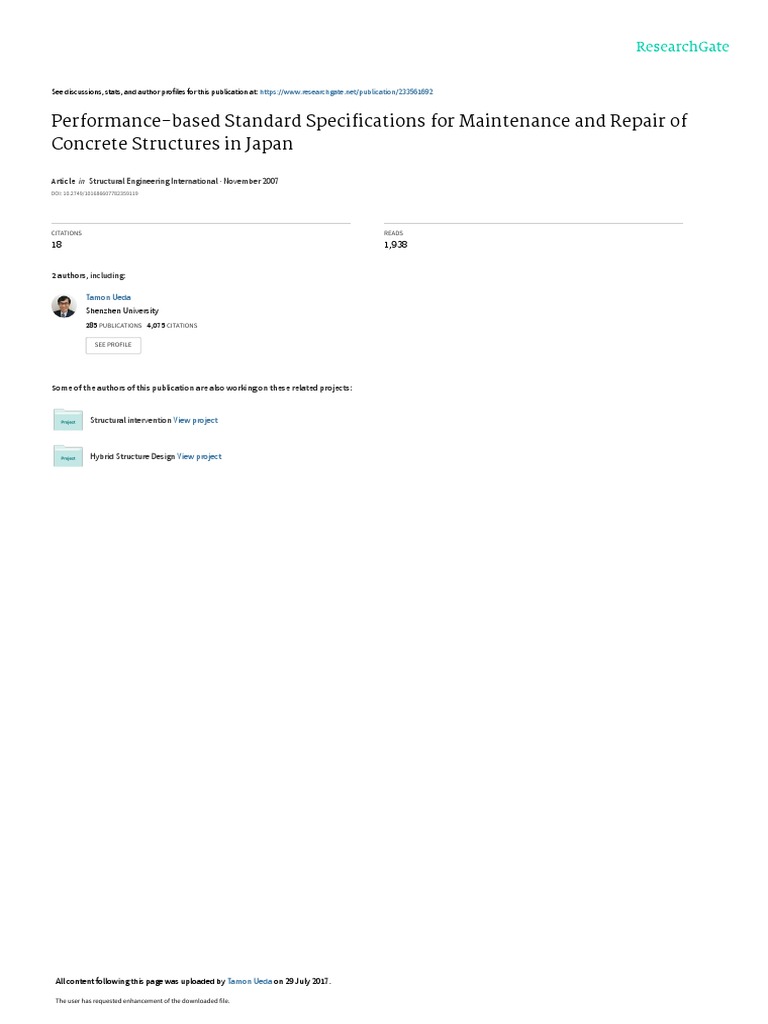Click the article title heading
This screenshot has width=768, height=1024.
pyautogui.click(x=368, y=132)
